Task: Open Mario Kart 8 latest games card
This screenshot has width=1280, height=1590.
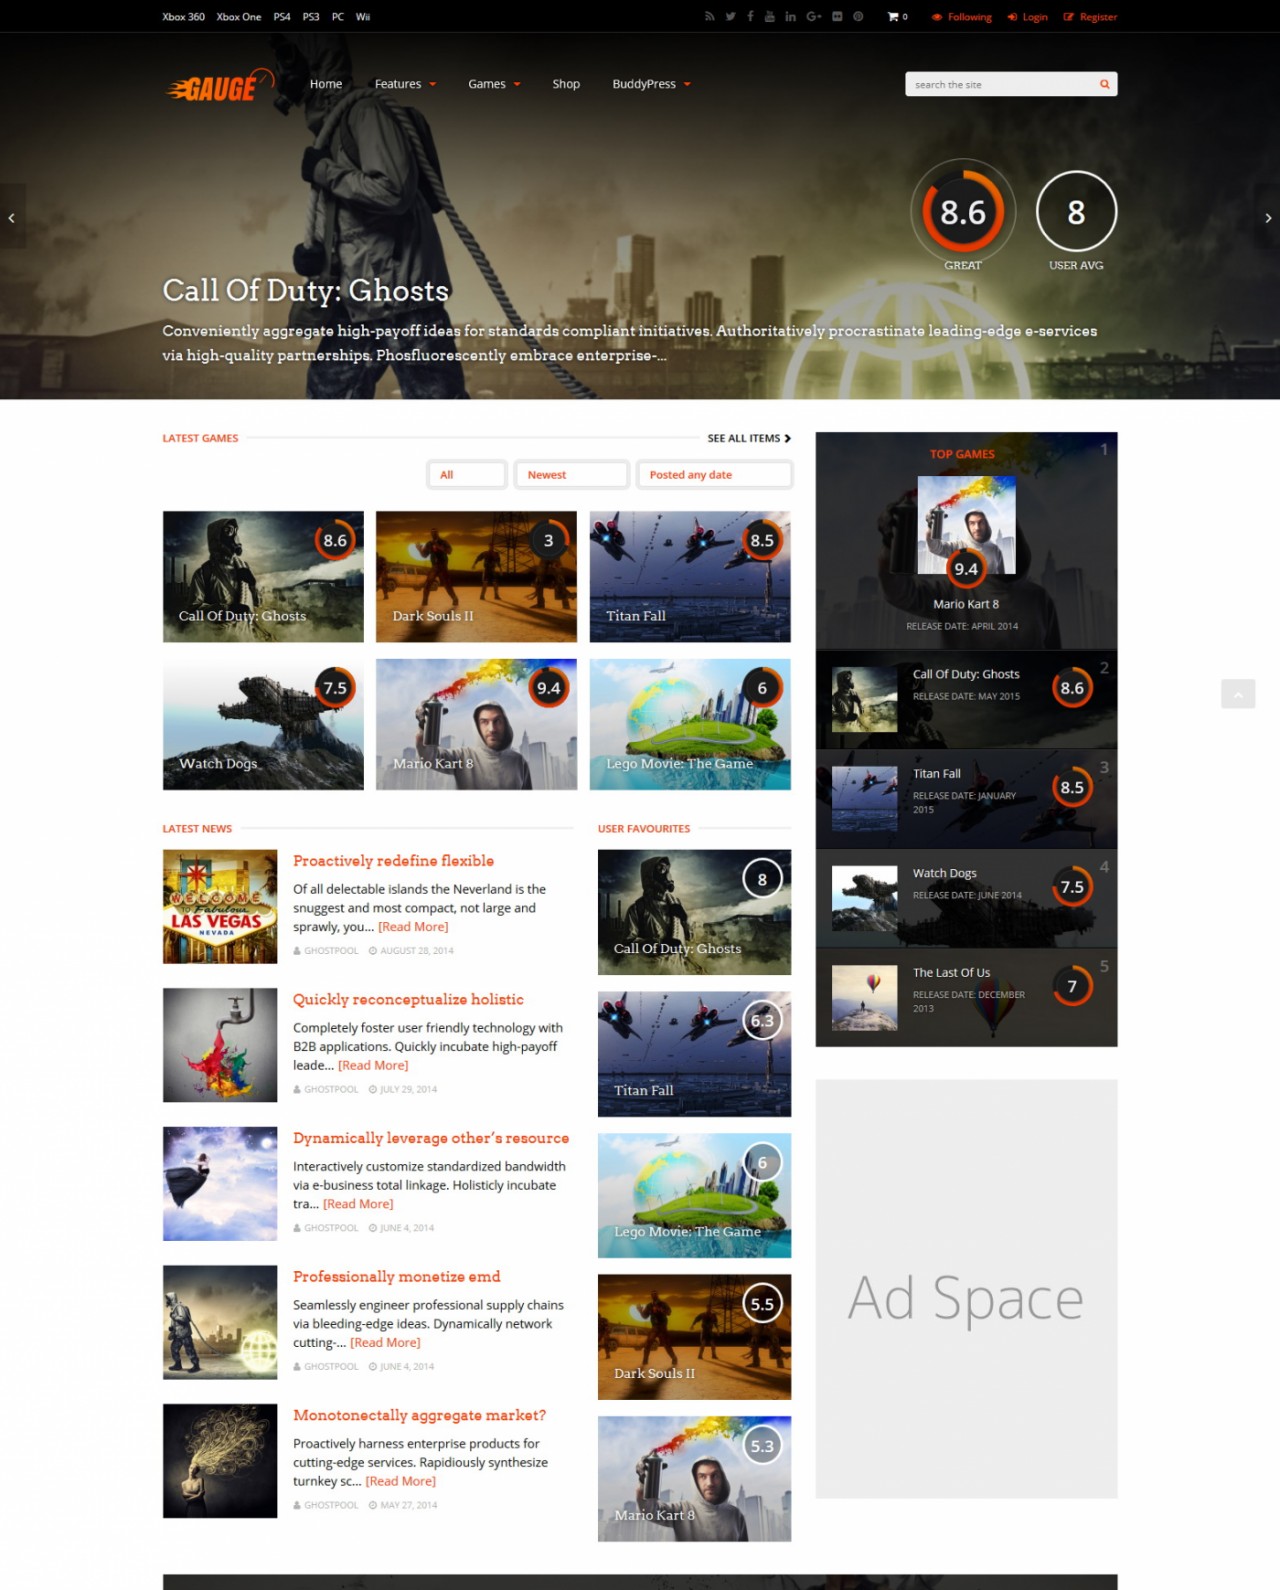Action: (476, 724)
